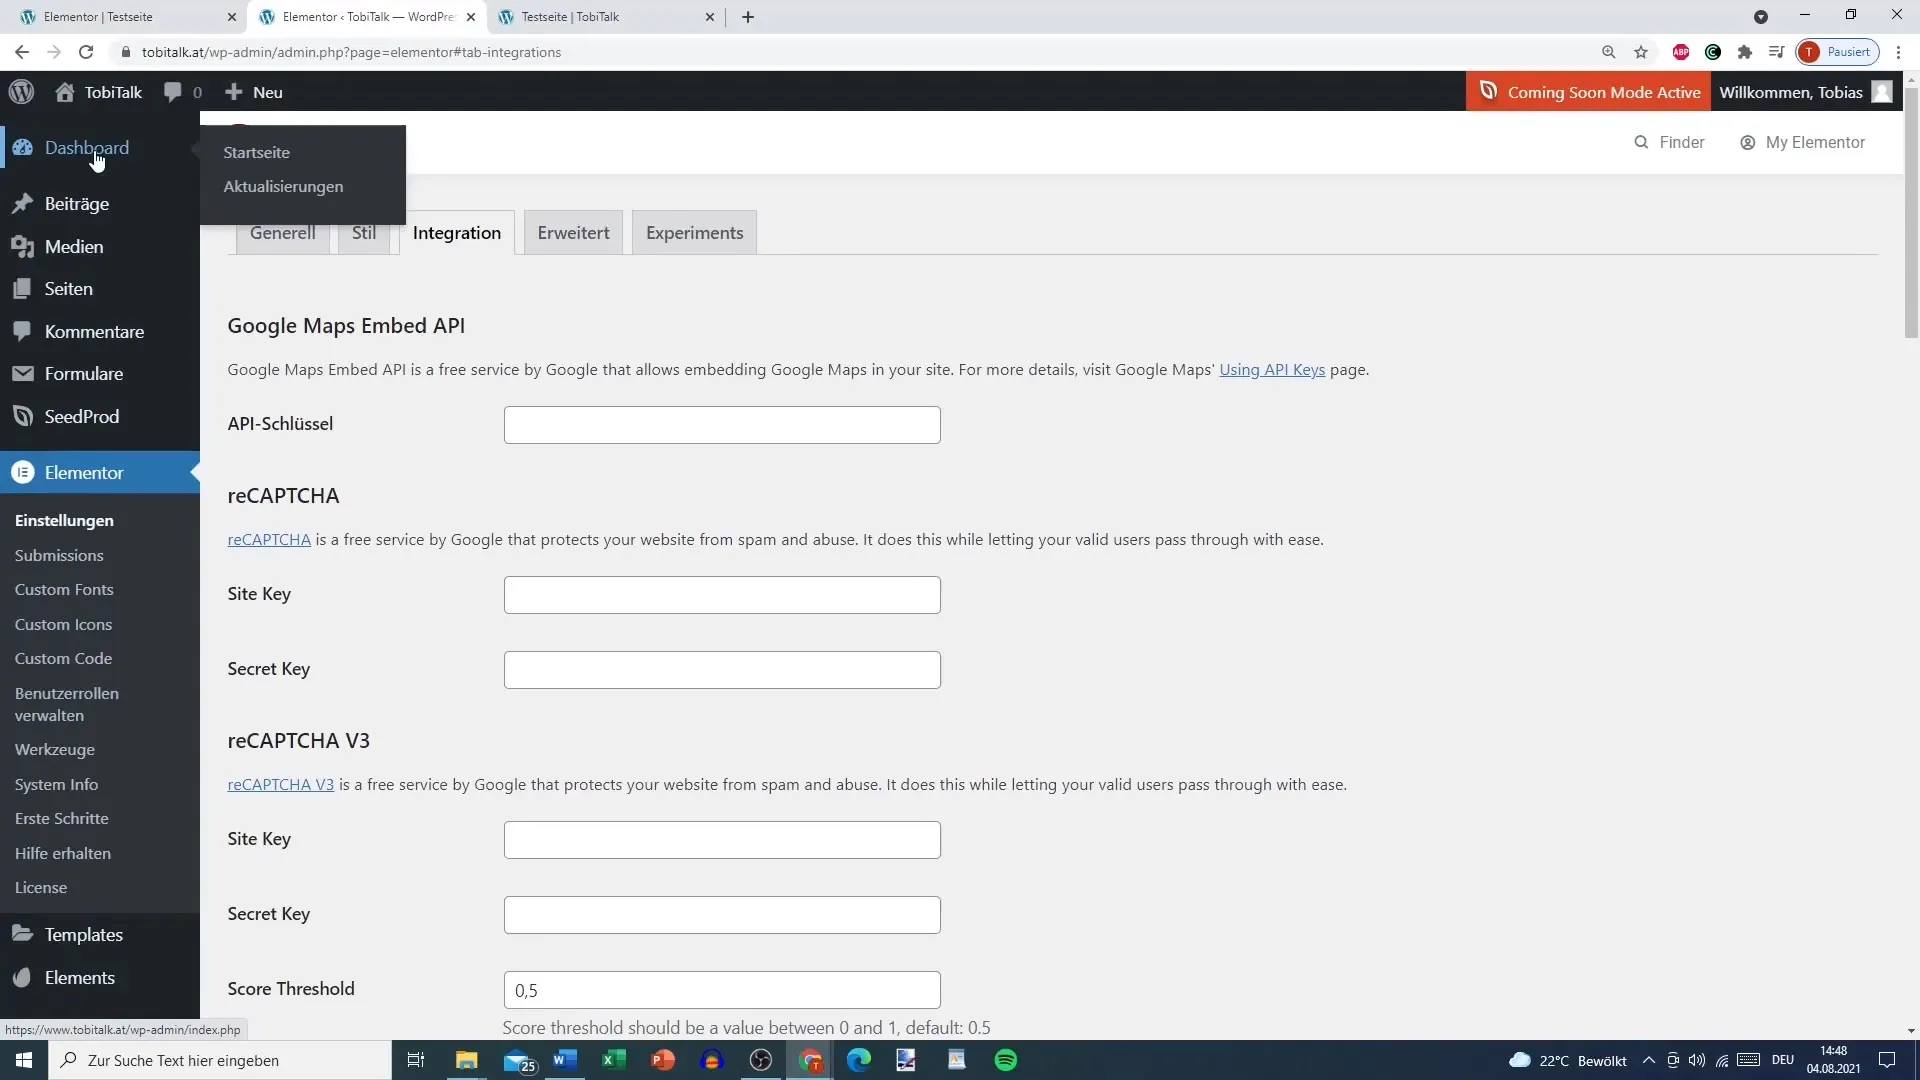
Task: Open the Experiments tab
Action: [695, 233]
